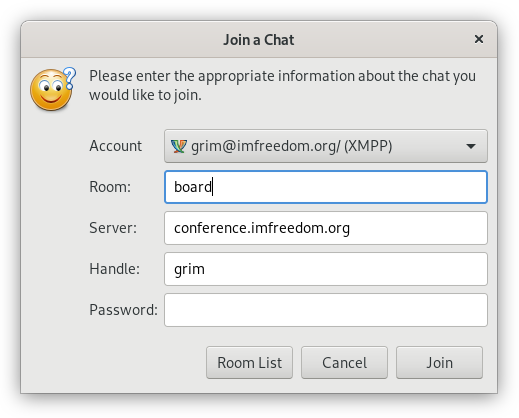Click the Password: label
This screenshot has width=519, height=418.
click(x=123, y=310)
